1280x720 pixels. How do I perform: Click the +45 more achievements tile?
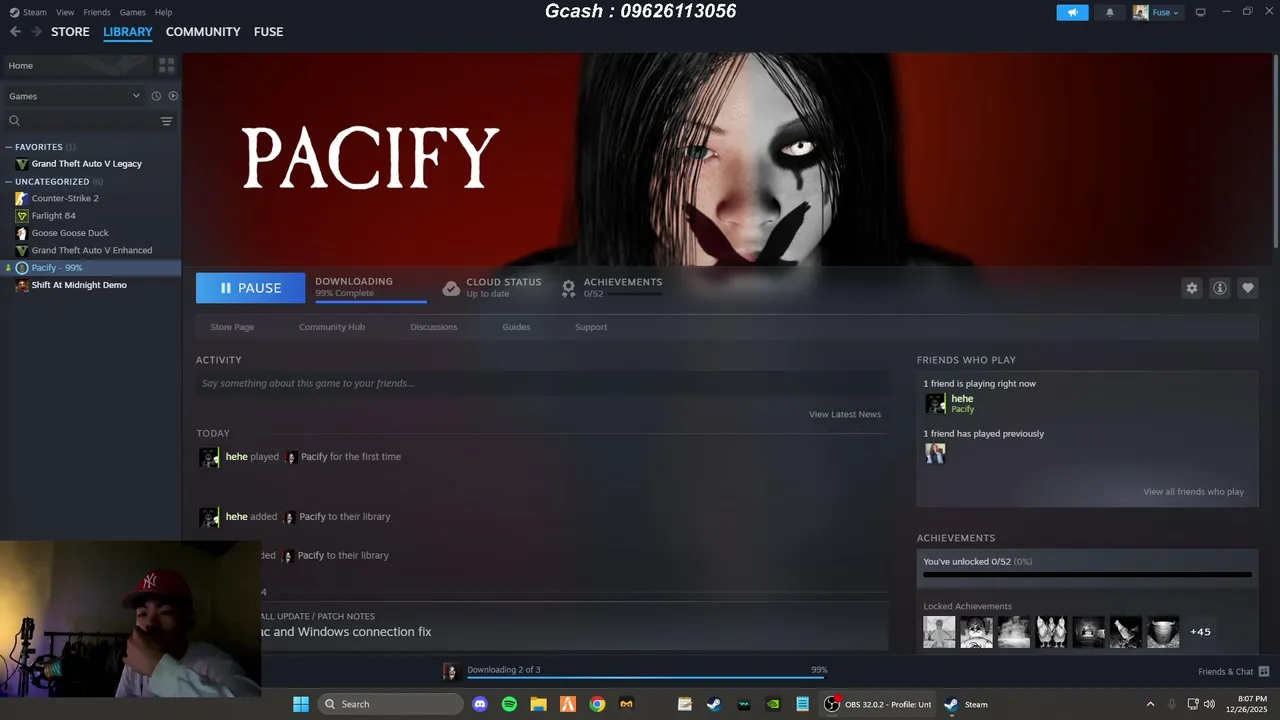pos(1200,632)
